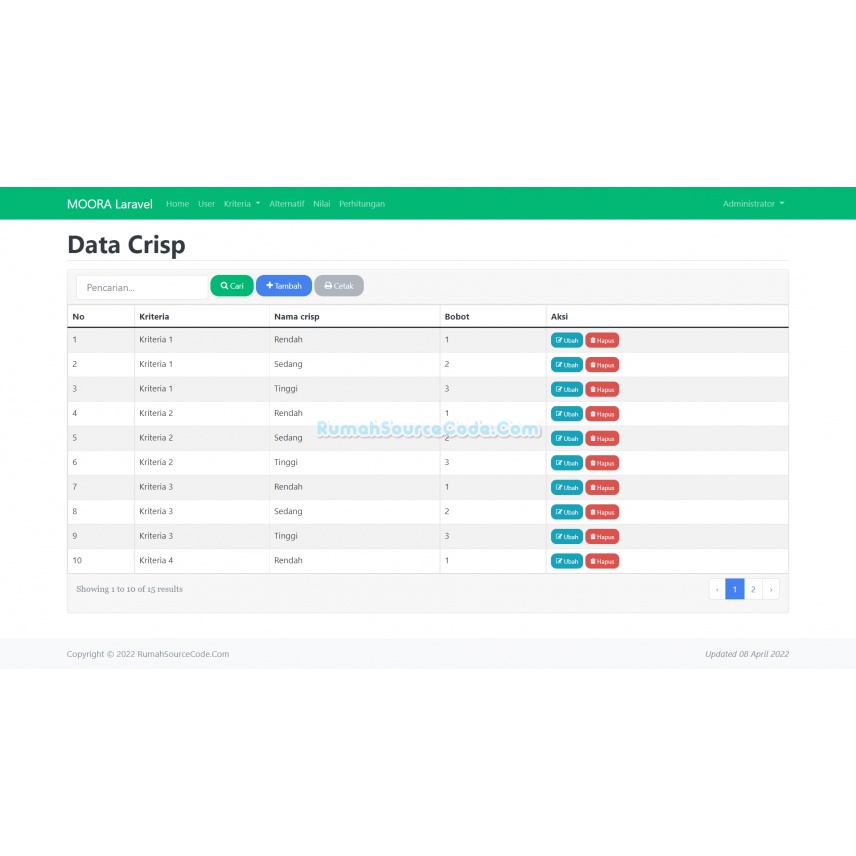
Task: Open the Alternatif menu item
Action: click(287, 204)
